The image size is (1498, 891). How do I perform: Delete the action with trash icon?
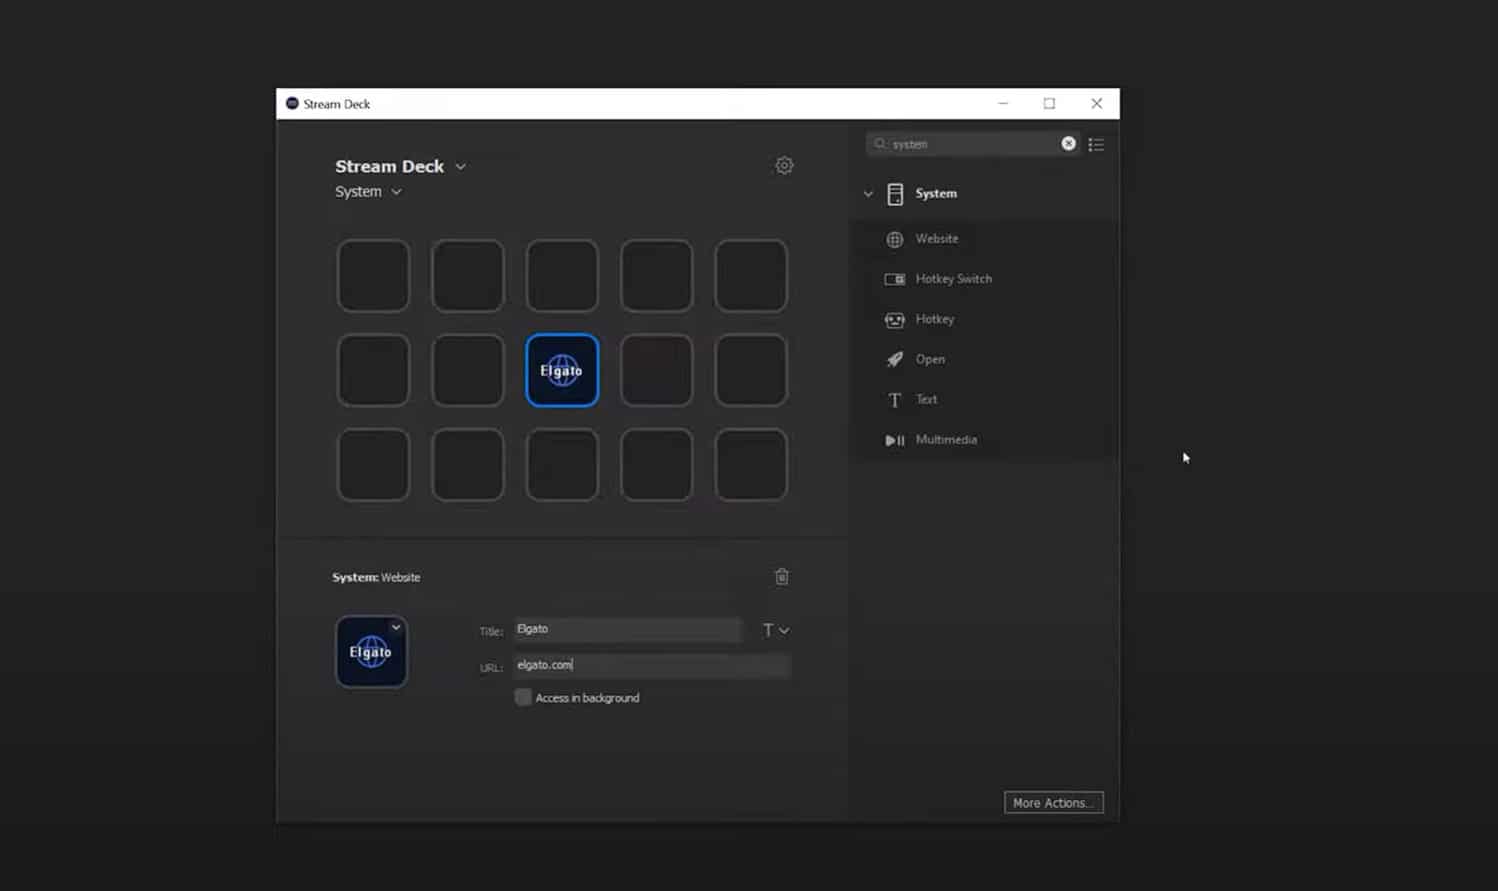(782, 577)
